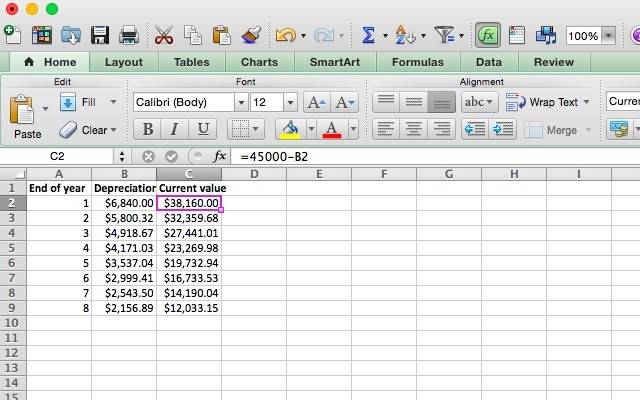
Task: Paste using the clipboard icon in the top toolbar
Action: [x=222, y=35]
